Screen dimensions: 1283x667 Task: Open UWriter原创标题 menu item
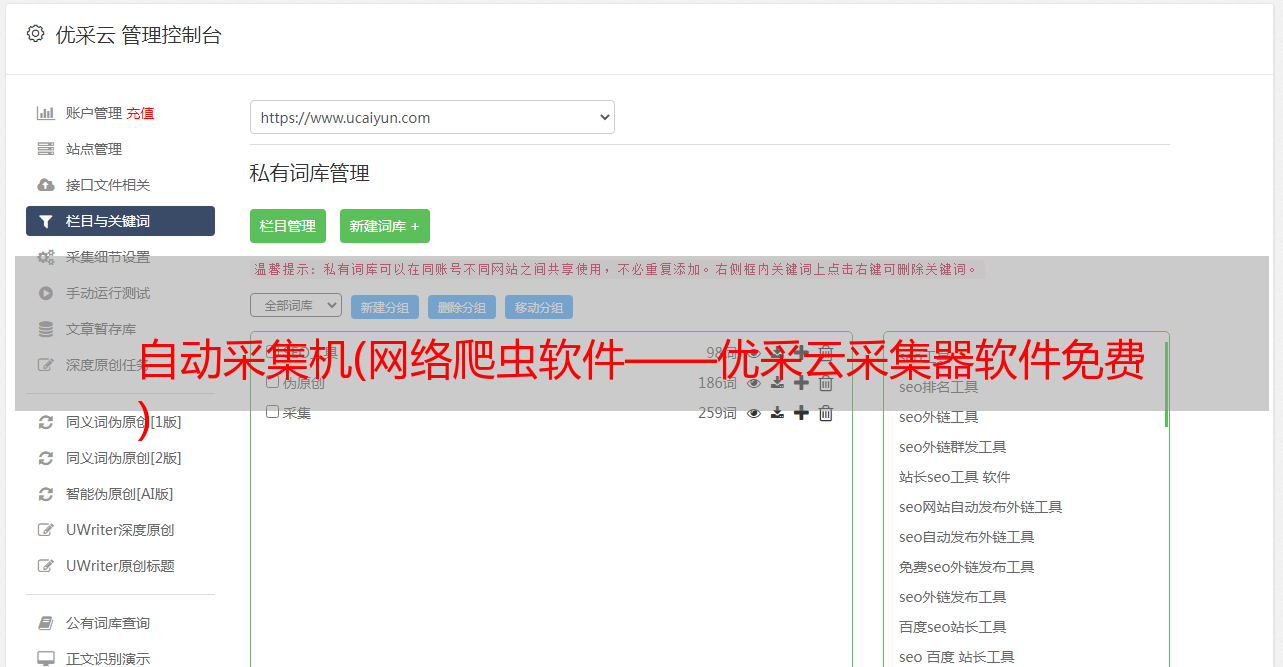tap(120, 566)
